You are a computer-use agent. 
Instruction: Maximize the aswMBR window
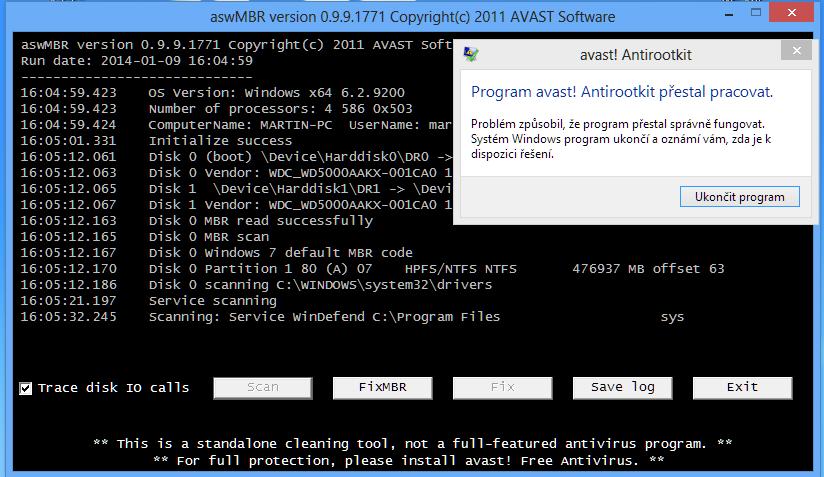coord(756,13)
